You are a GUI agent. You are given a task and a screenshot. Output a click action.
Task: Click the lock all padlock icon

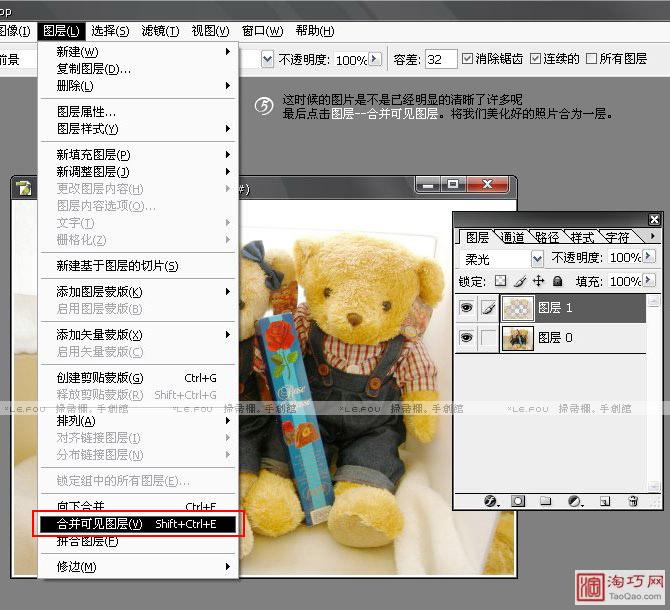[x=558, y=282]
